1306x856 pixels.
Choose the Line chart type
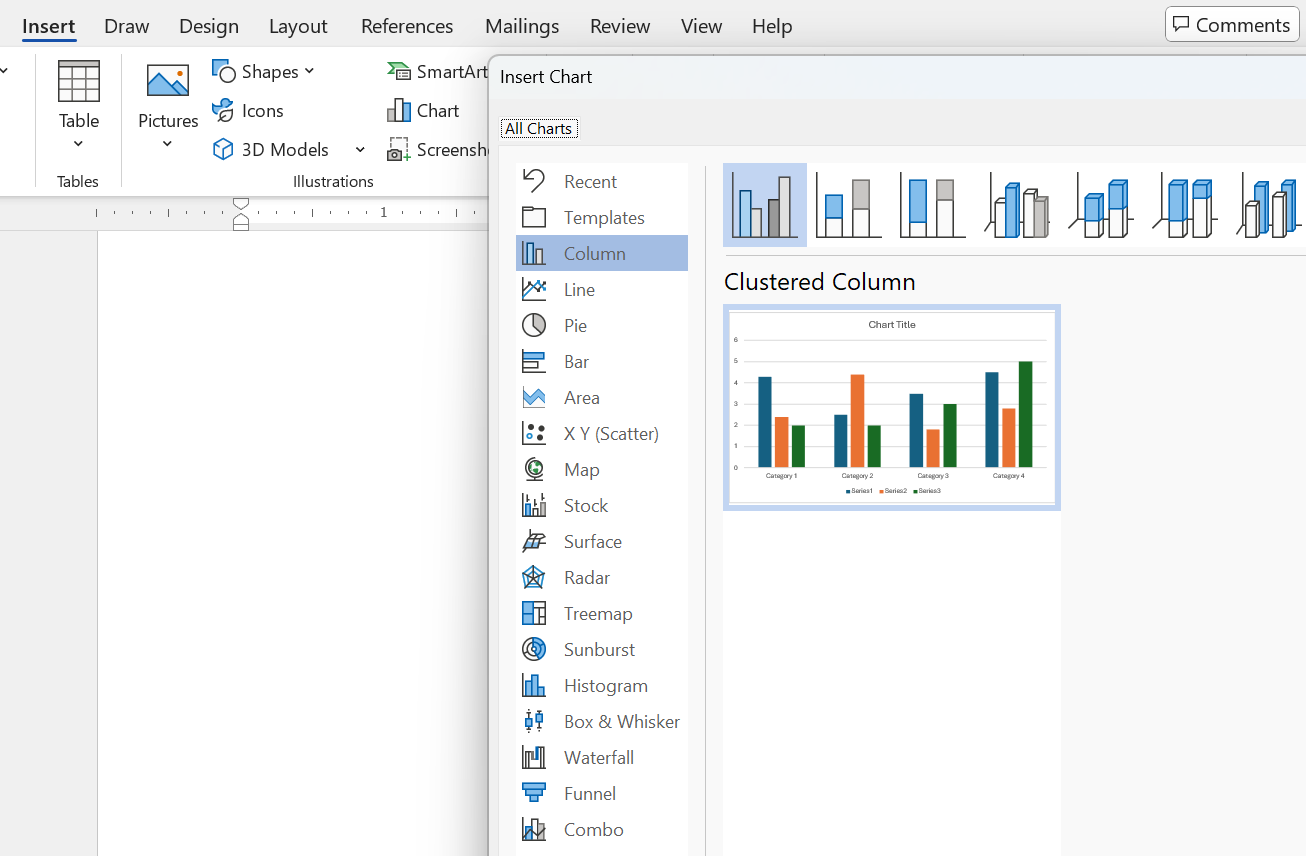[x=601, y=289]
